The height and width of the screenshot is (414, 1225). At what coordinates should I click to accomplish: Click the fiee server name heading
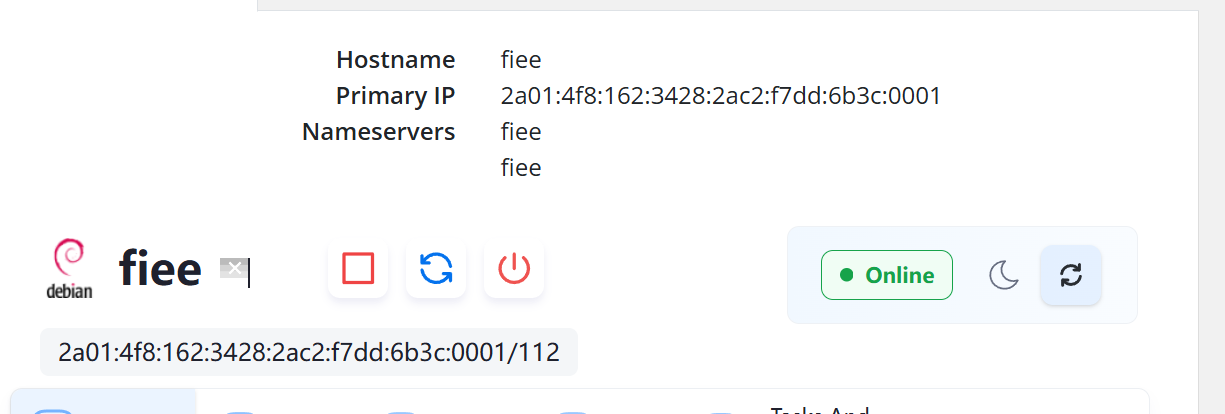point(160,269)
